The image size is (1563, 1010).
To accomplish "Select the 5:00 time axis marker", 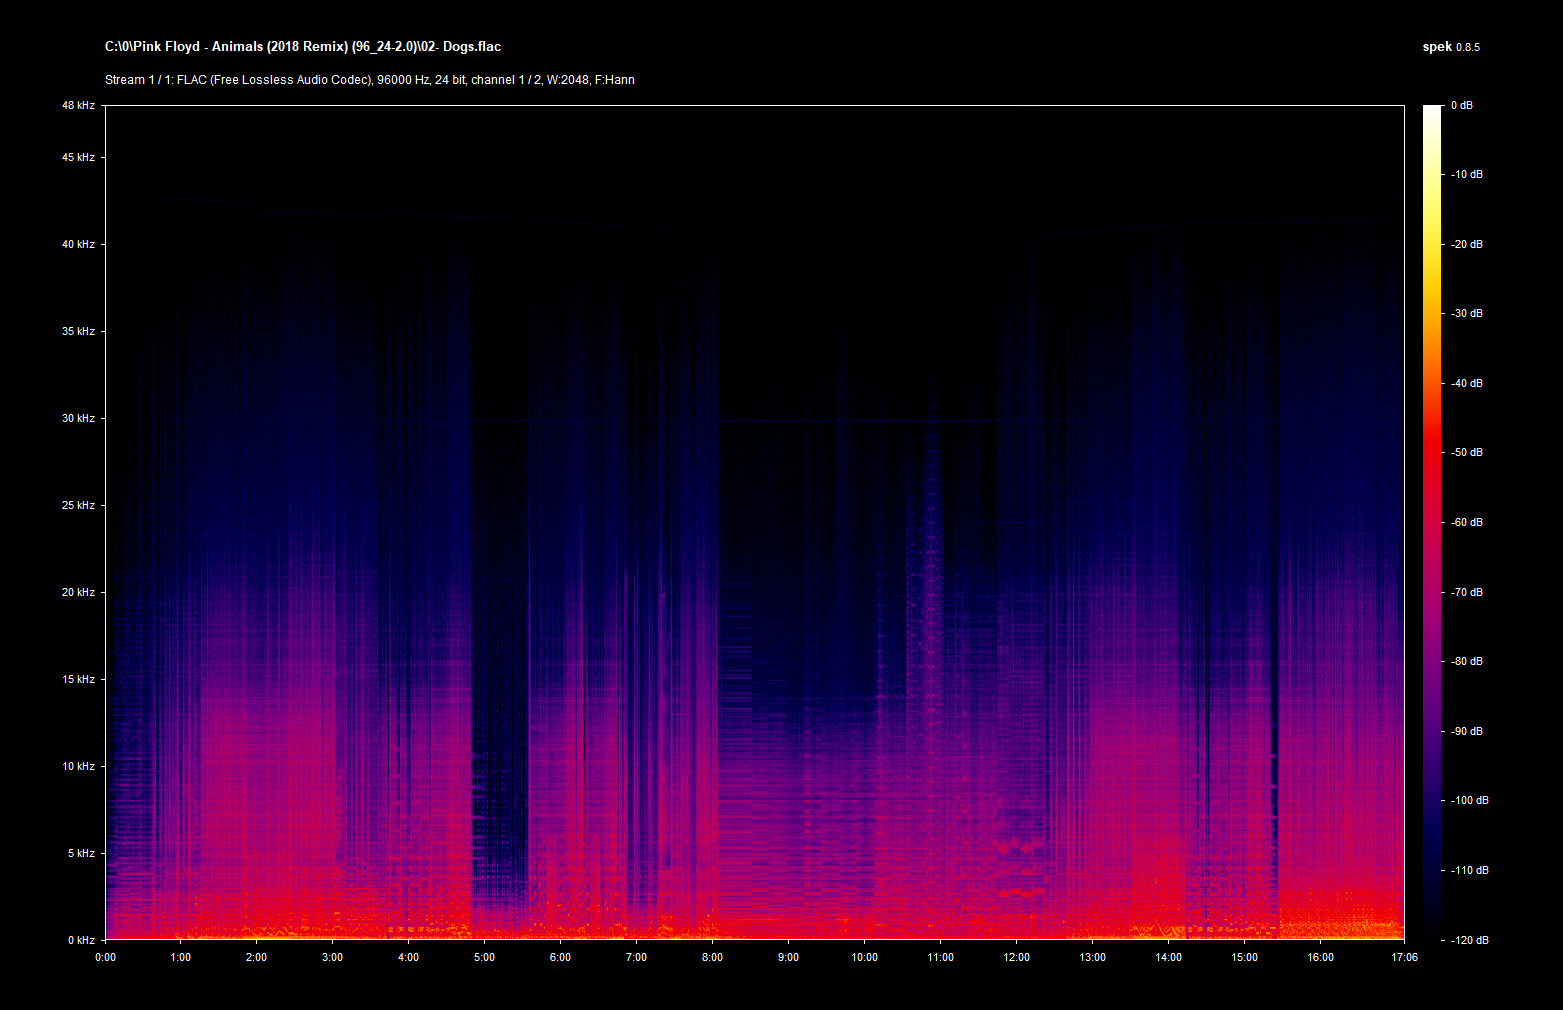I will coord(484,957).
